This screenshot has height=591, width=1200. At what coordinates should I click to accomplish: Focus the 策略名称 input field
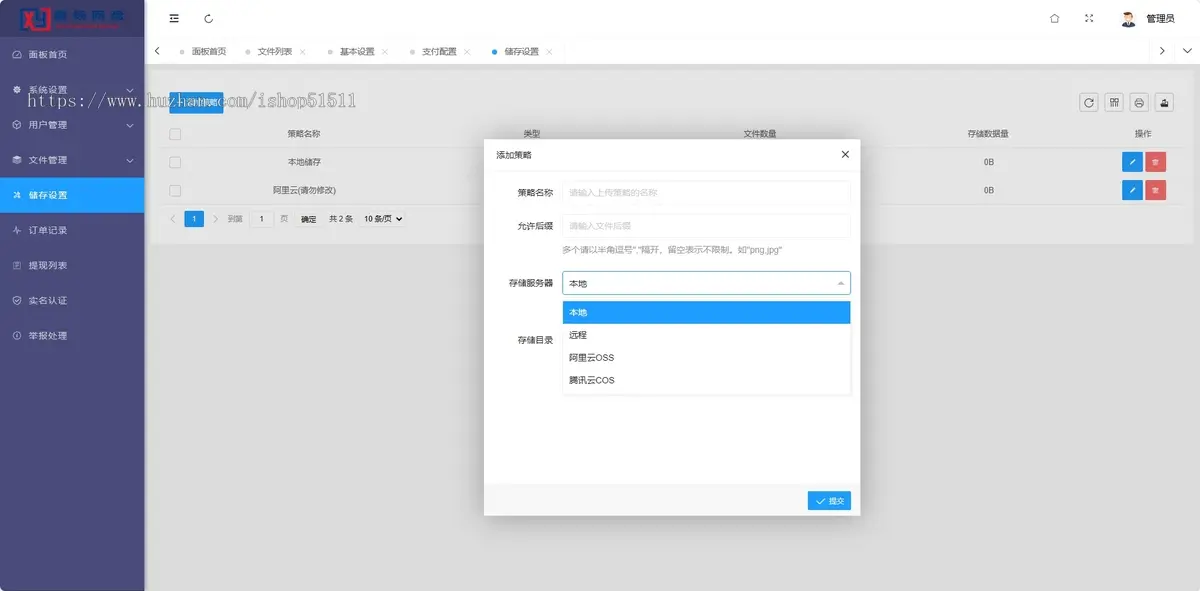point(706,192)
